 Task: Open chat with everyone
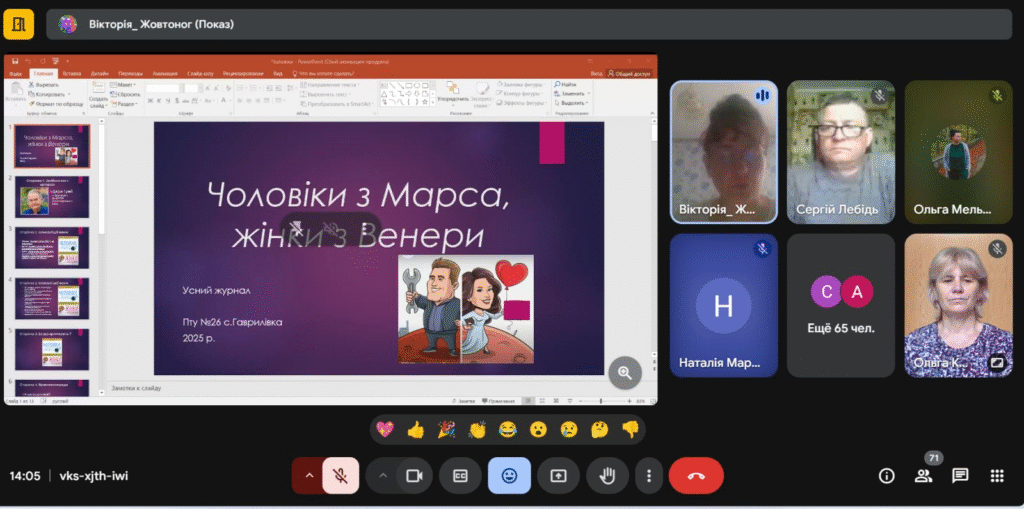click(x=960, y=476)
